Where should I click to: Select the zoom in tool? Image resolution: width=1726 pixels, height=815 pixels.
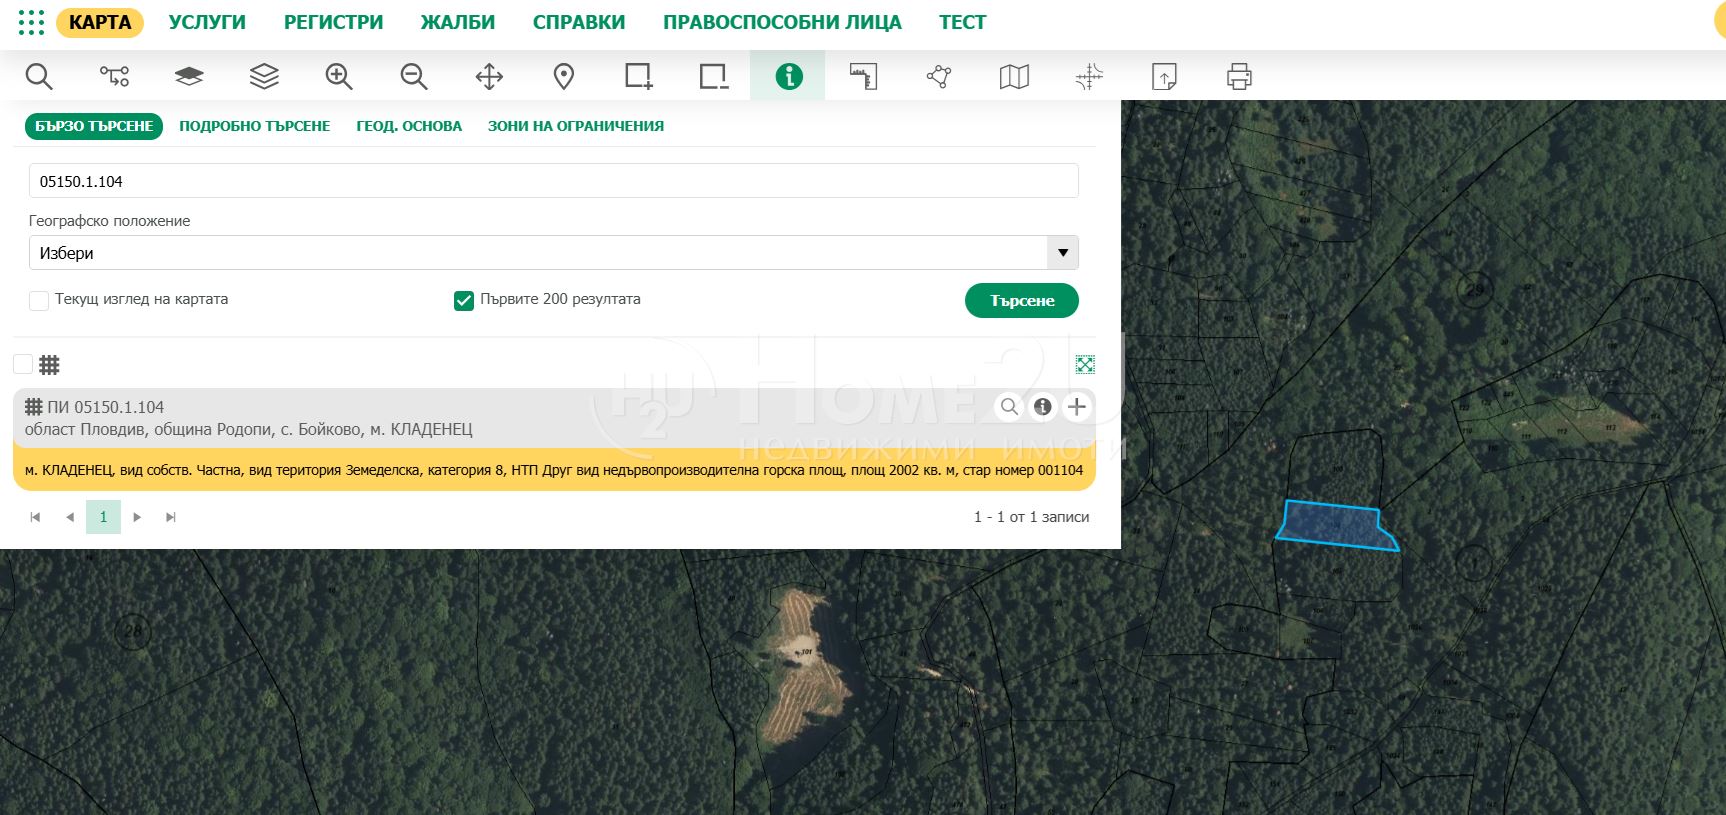pos(339,76)
